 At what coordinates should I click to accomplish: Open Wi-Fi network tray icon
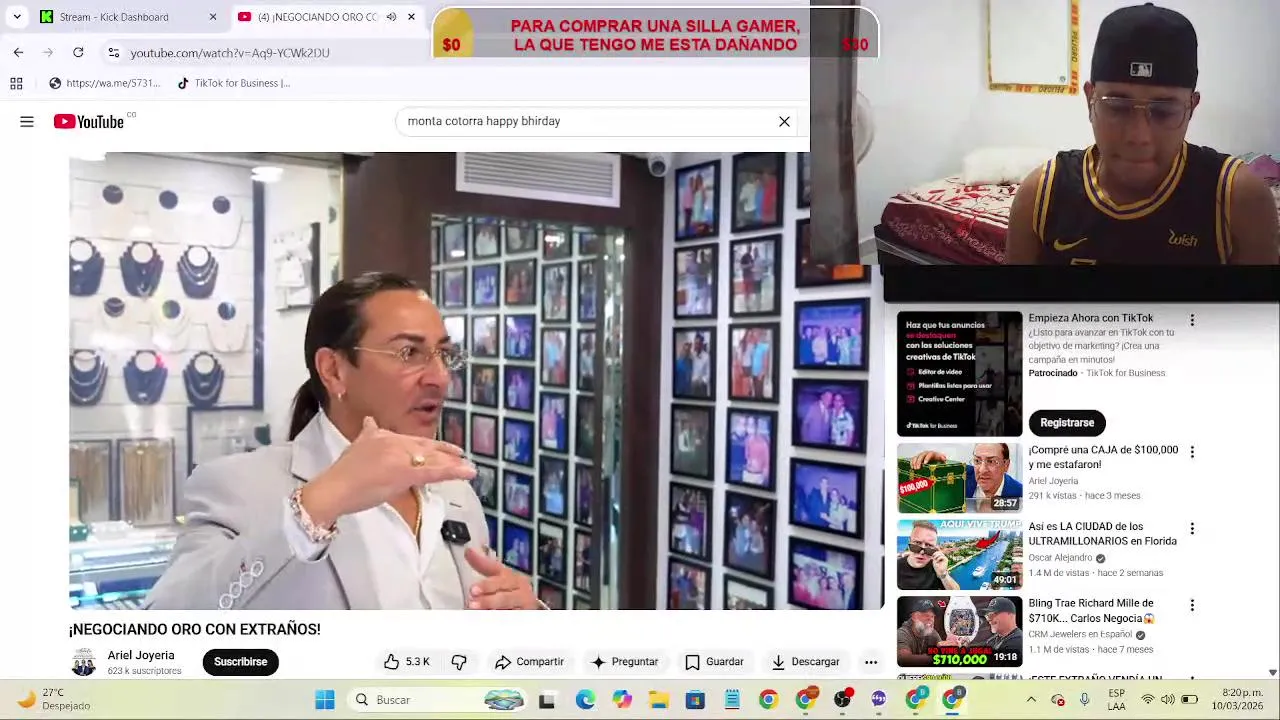click(x=1148, y=700)
